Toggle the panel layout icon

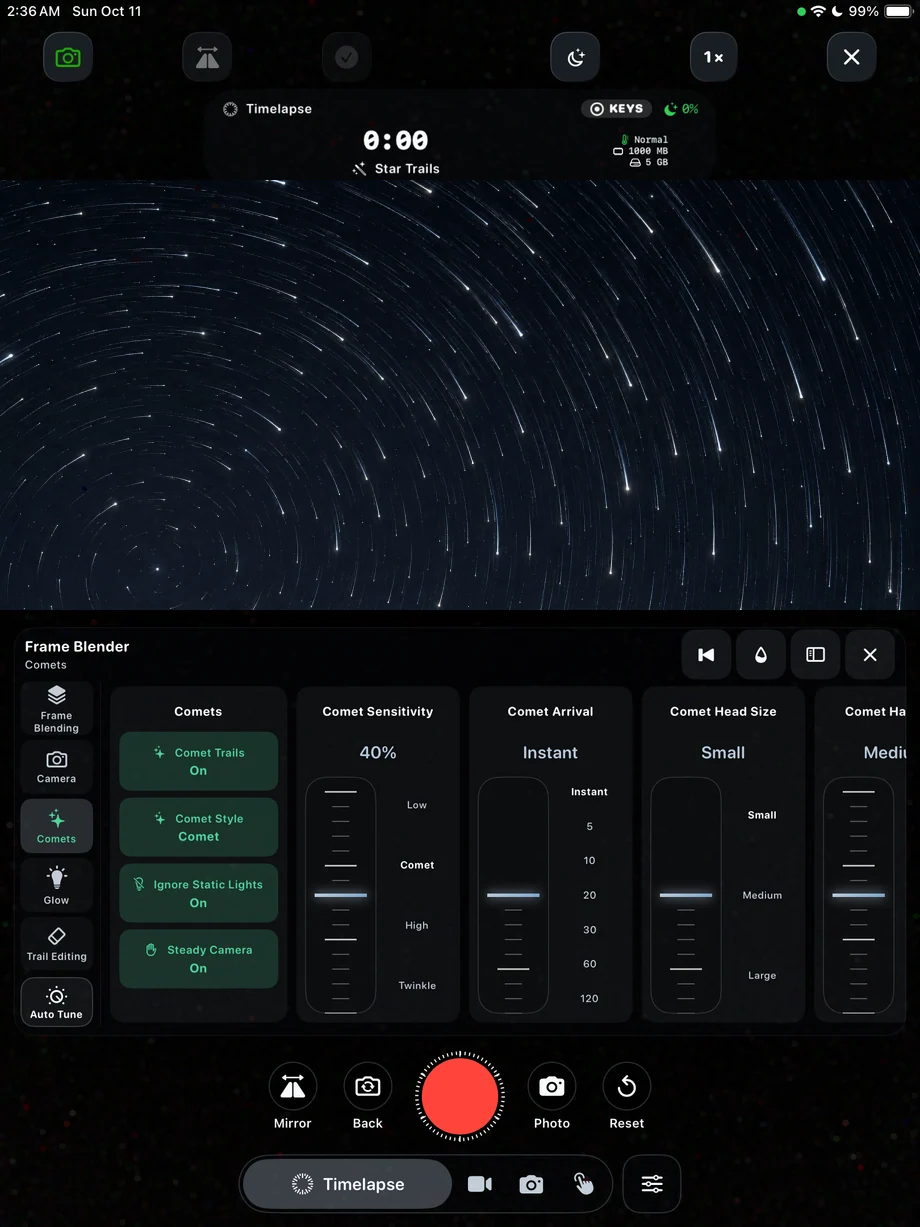pos(815,654)
